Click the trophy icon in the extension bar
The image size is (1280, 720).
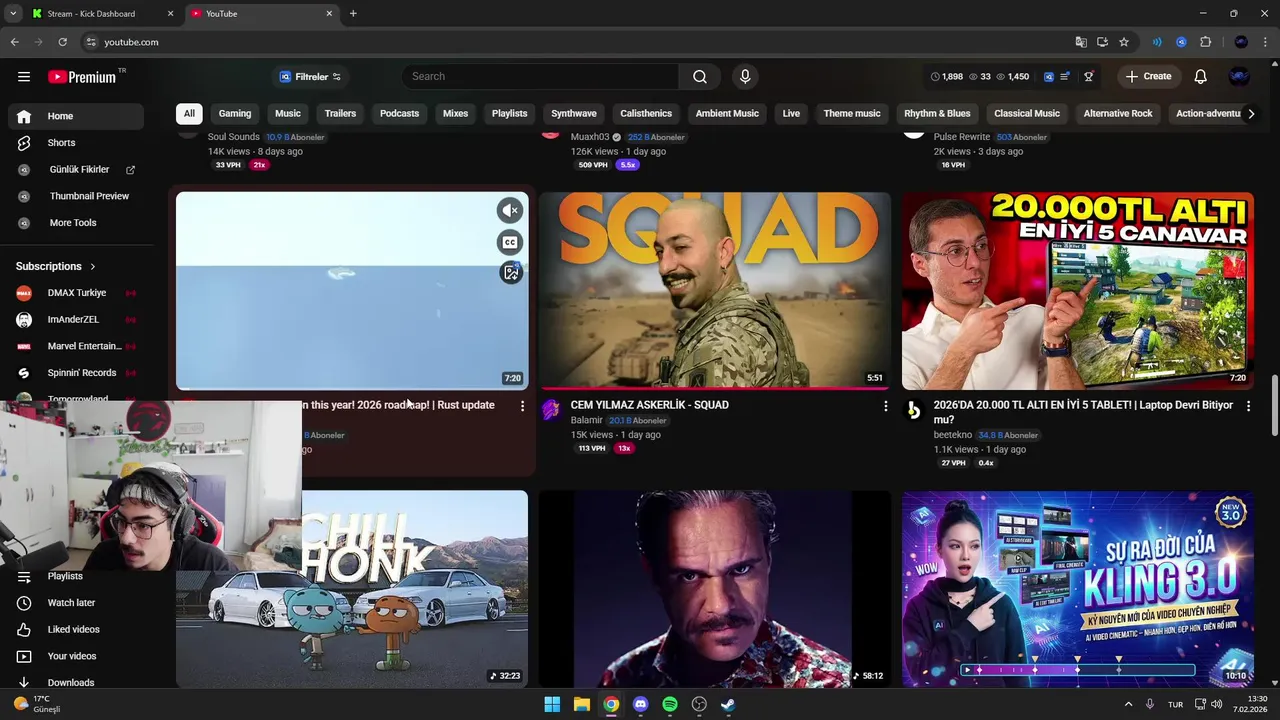coord(1089,76)
